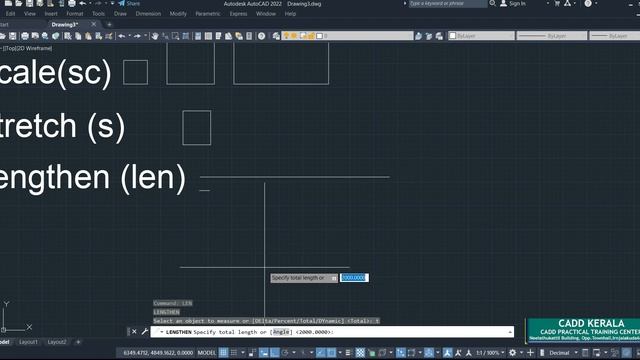Open the Autodesk App Store cart icon
This screenshot has height=360, width=640.
pyautogui.click(x=557, y=3)
